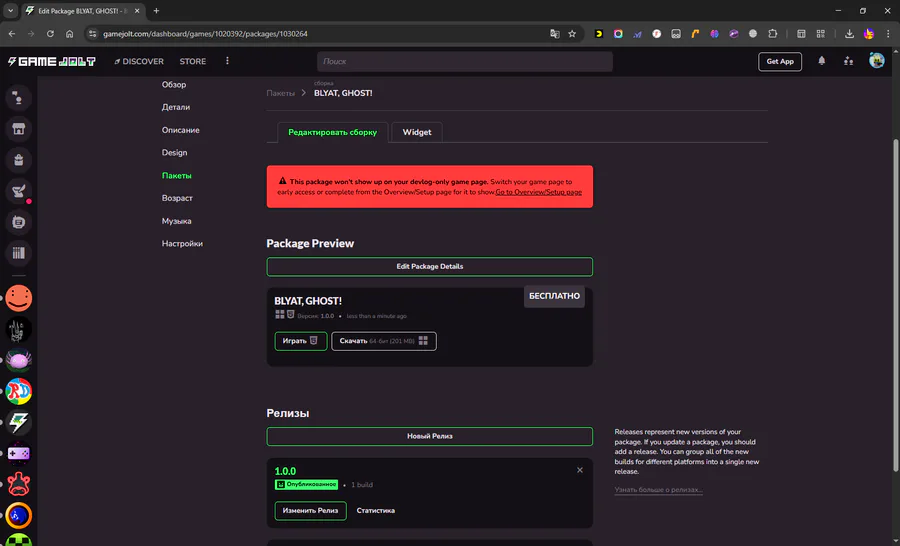Image resolution: width=900 pixels, height=546 pixels.
Task: Open the dark sketch artwork community icon
Action: (18, 330)
